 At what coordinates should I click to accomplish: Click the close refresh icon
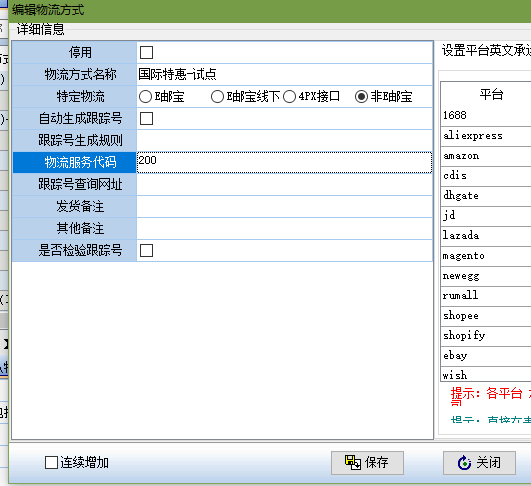pyautogui.click(x=464, y=462)
